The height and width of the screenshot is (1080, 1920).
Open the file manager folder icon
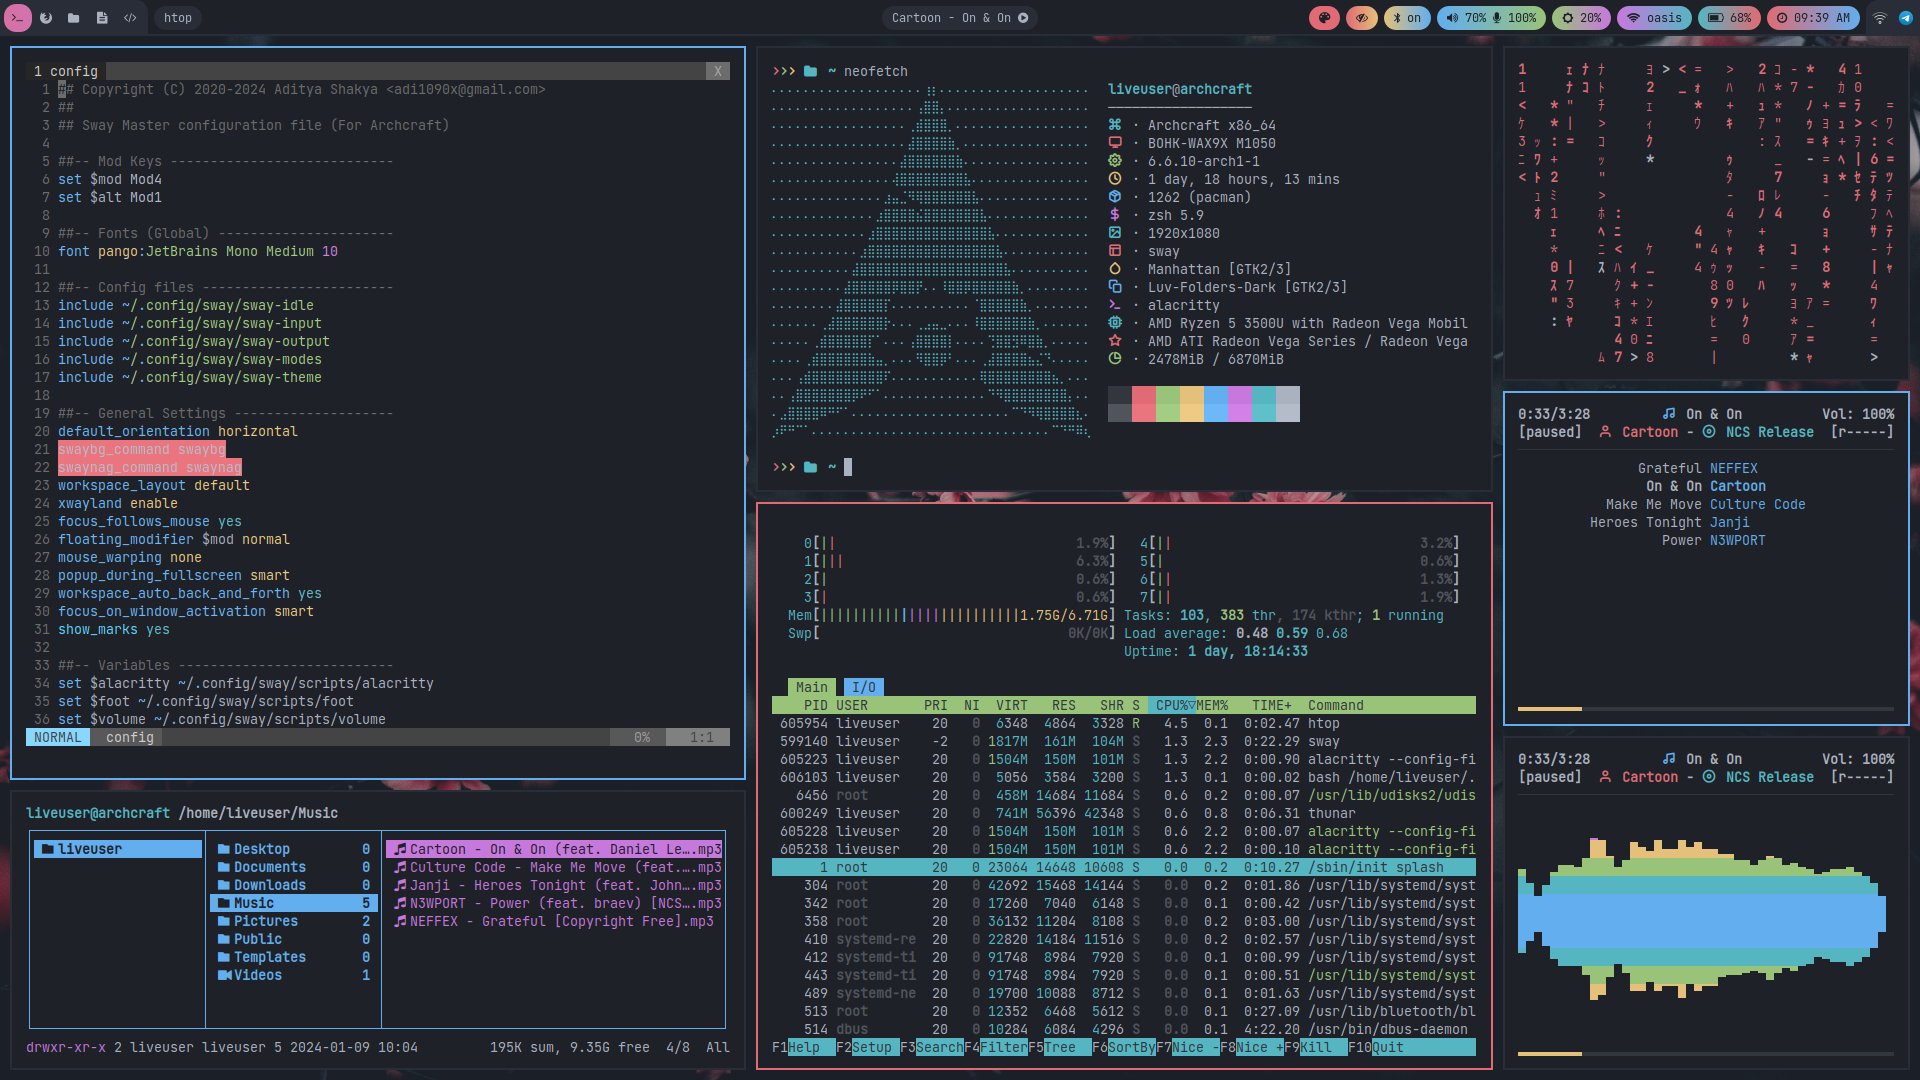(74, 18)
